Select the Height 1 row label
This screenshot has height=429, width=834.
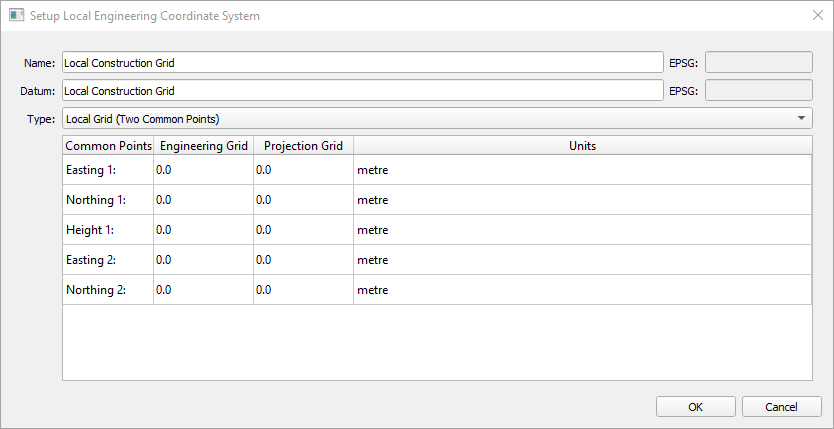point(108,230)
